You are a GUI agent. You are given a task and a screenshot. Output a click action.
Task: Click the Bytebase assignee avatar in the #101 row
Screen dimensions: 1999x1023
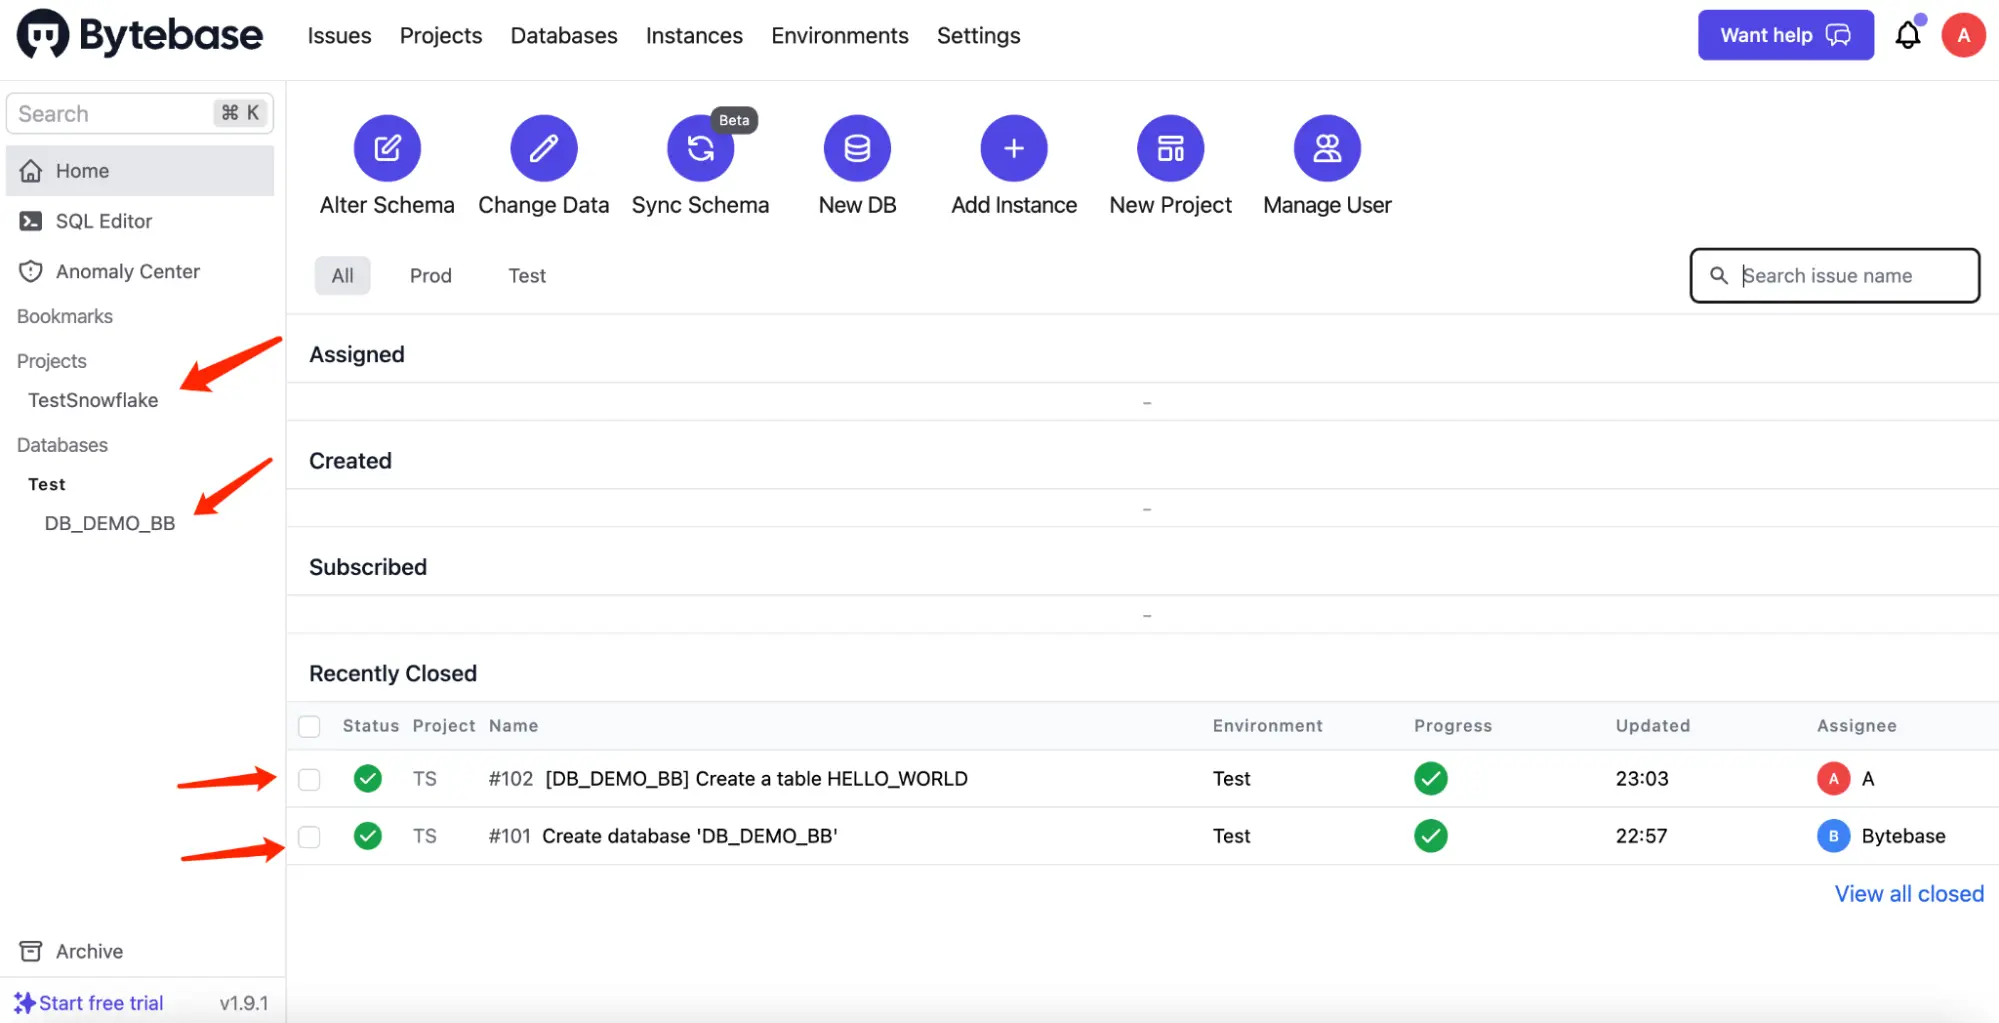(1833, 836)
